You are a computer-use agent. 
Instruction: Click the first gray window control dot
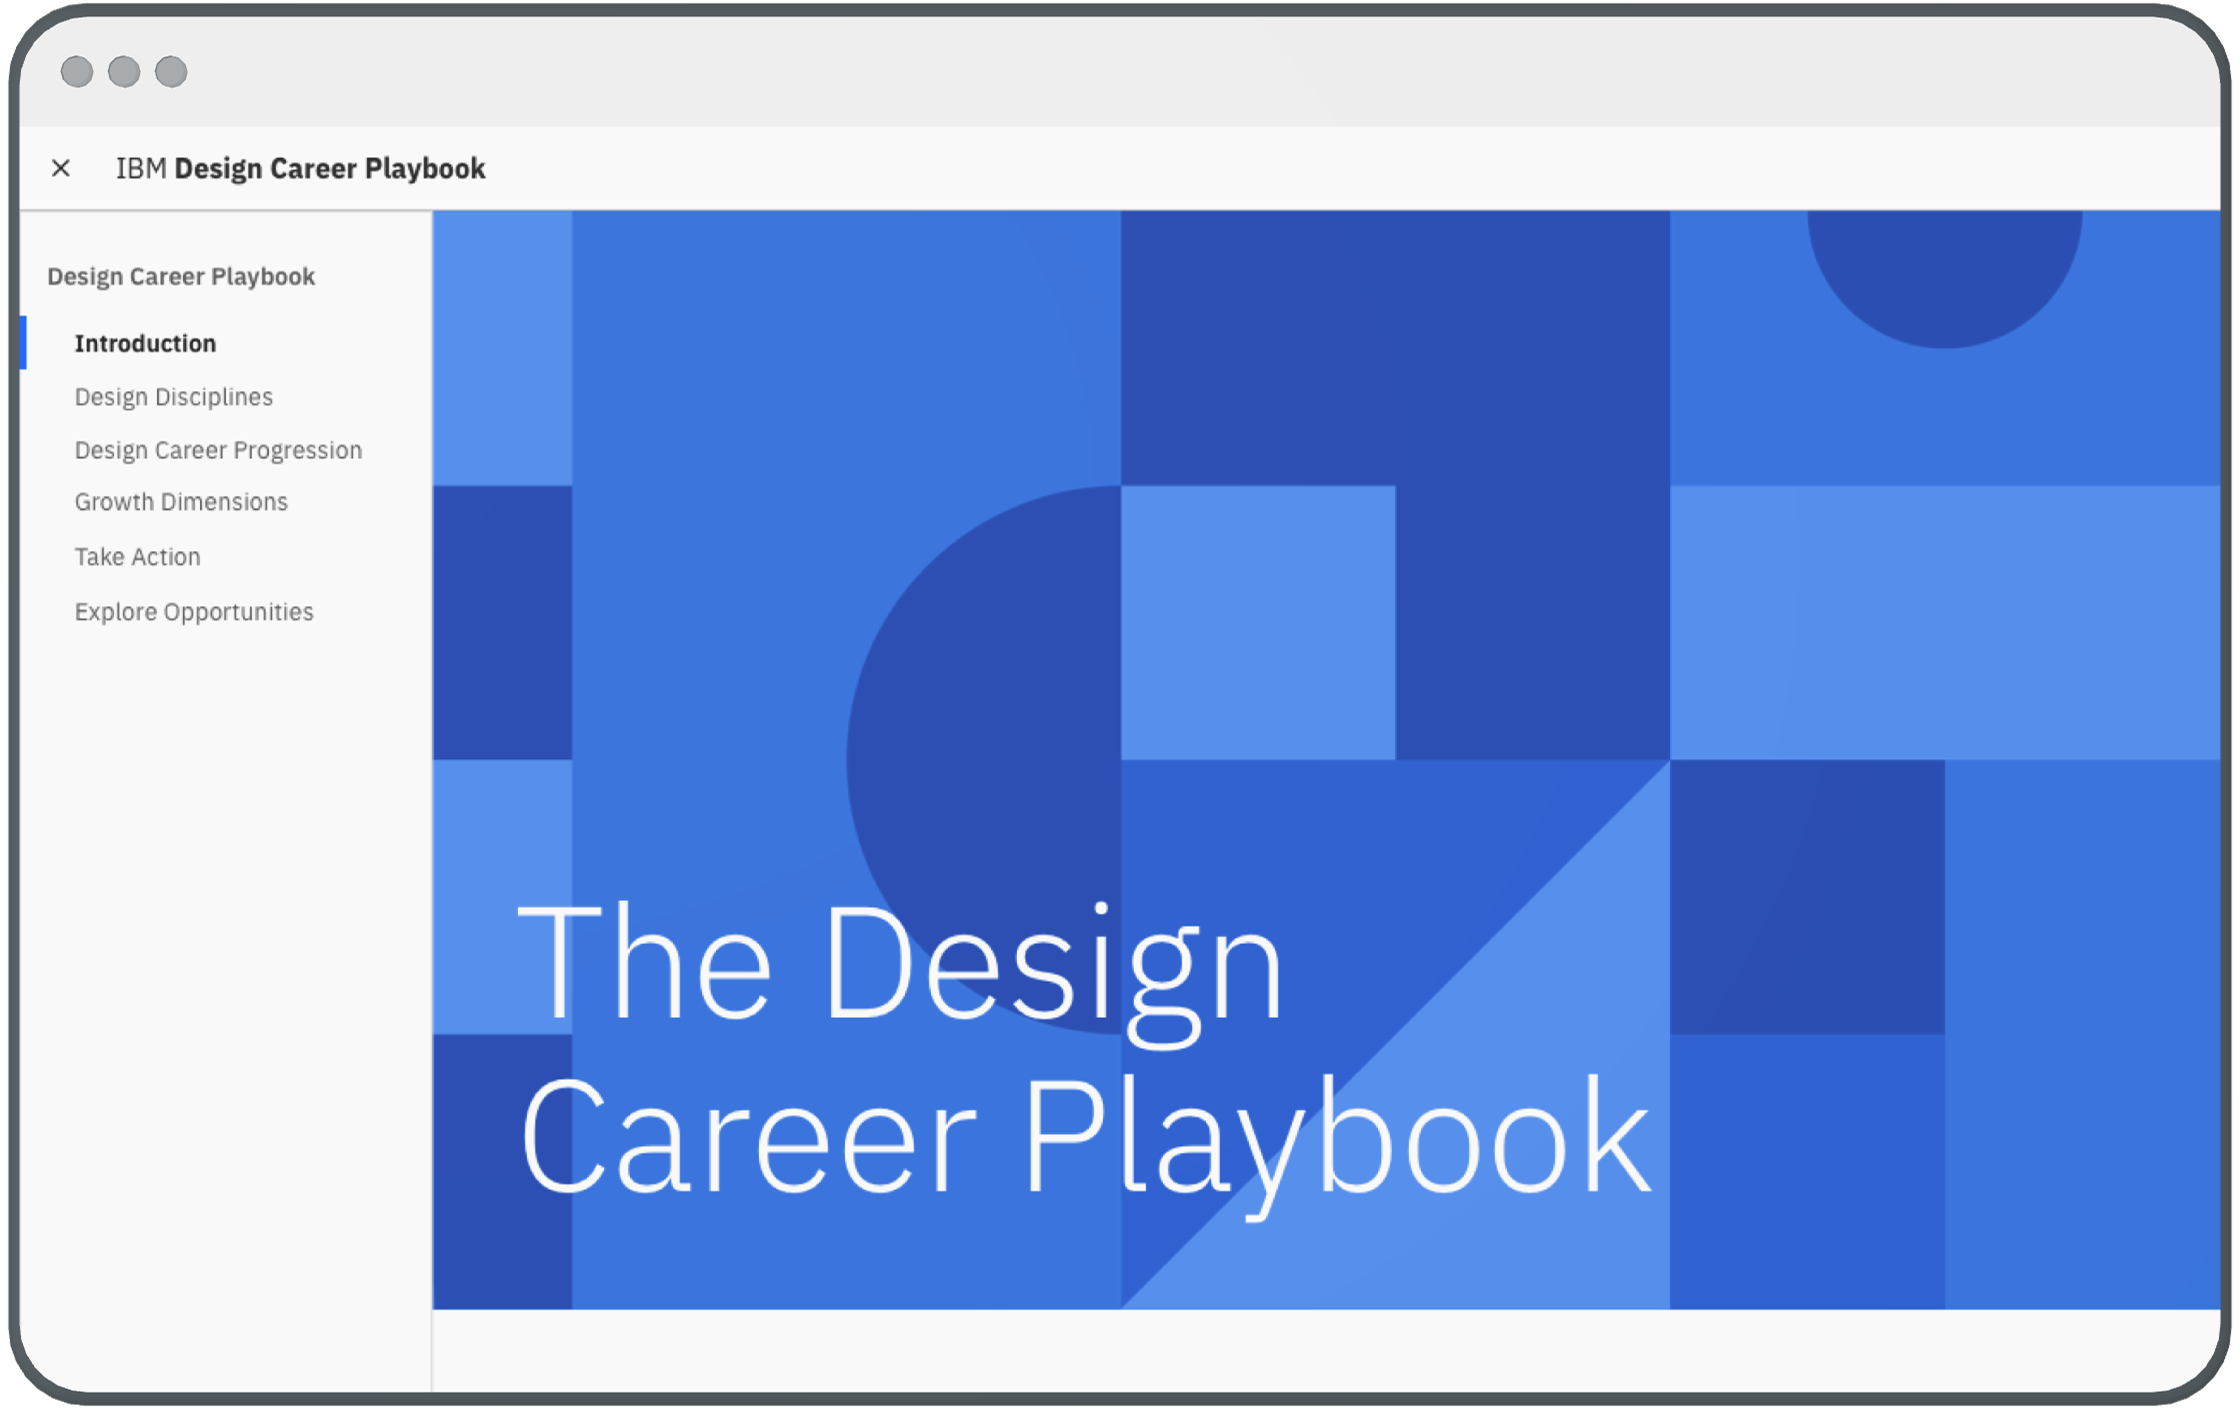77,72
